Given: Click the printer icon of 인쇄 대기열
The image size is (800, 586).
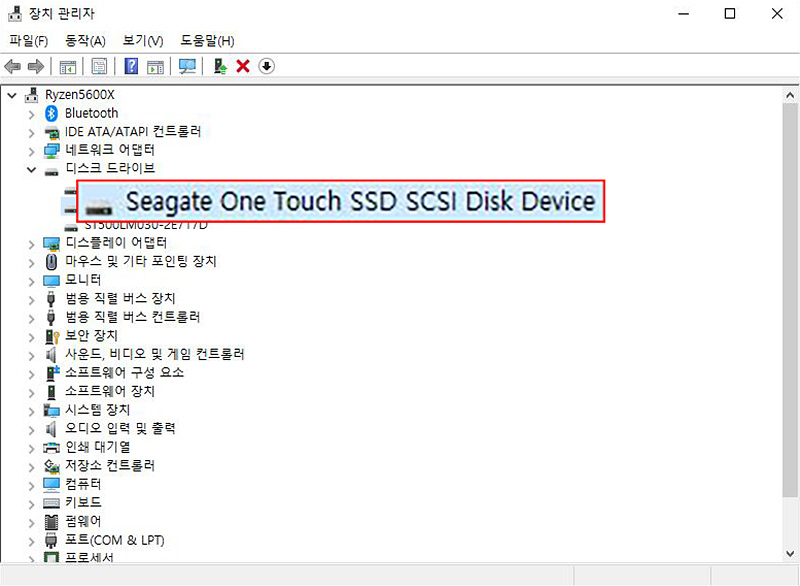Looking at the screenshot, I should [x=52, y=448].
